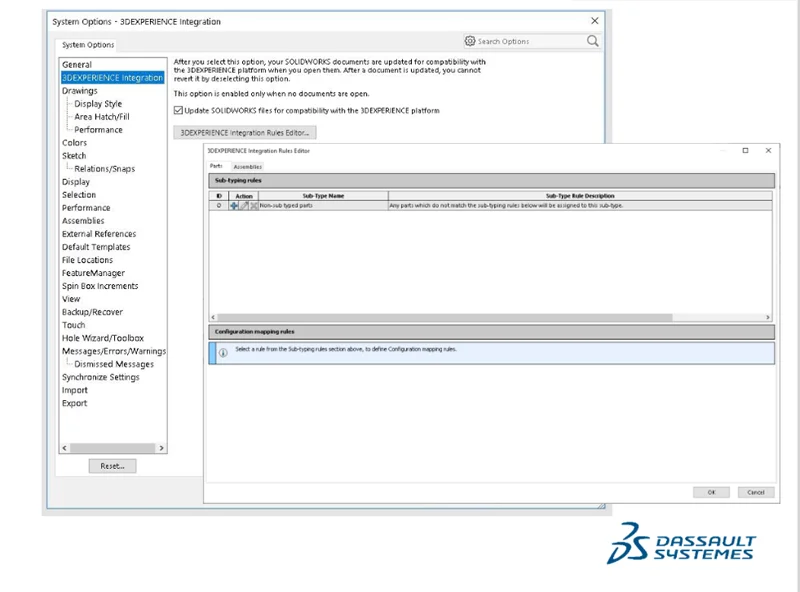Select Performance under Drawings

click(x=98, y=130)
